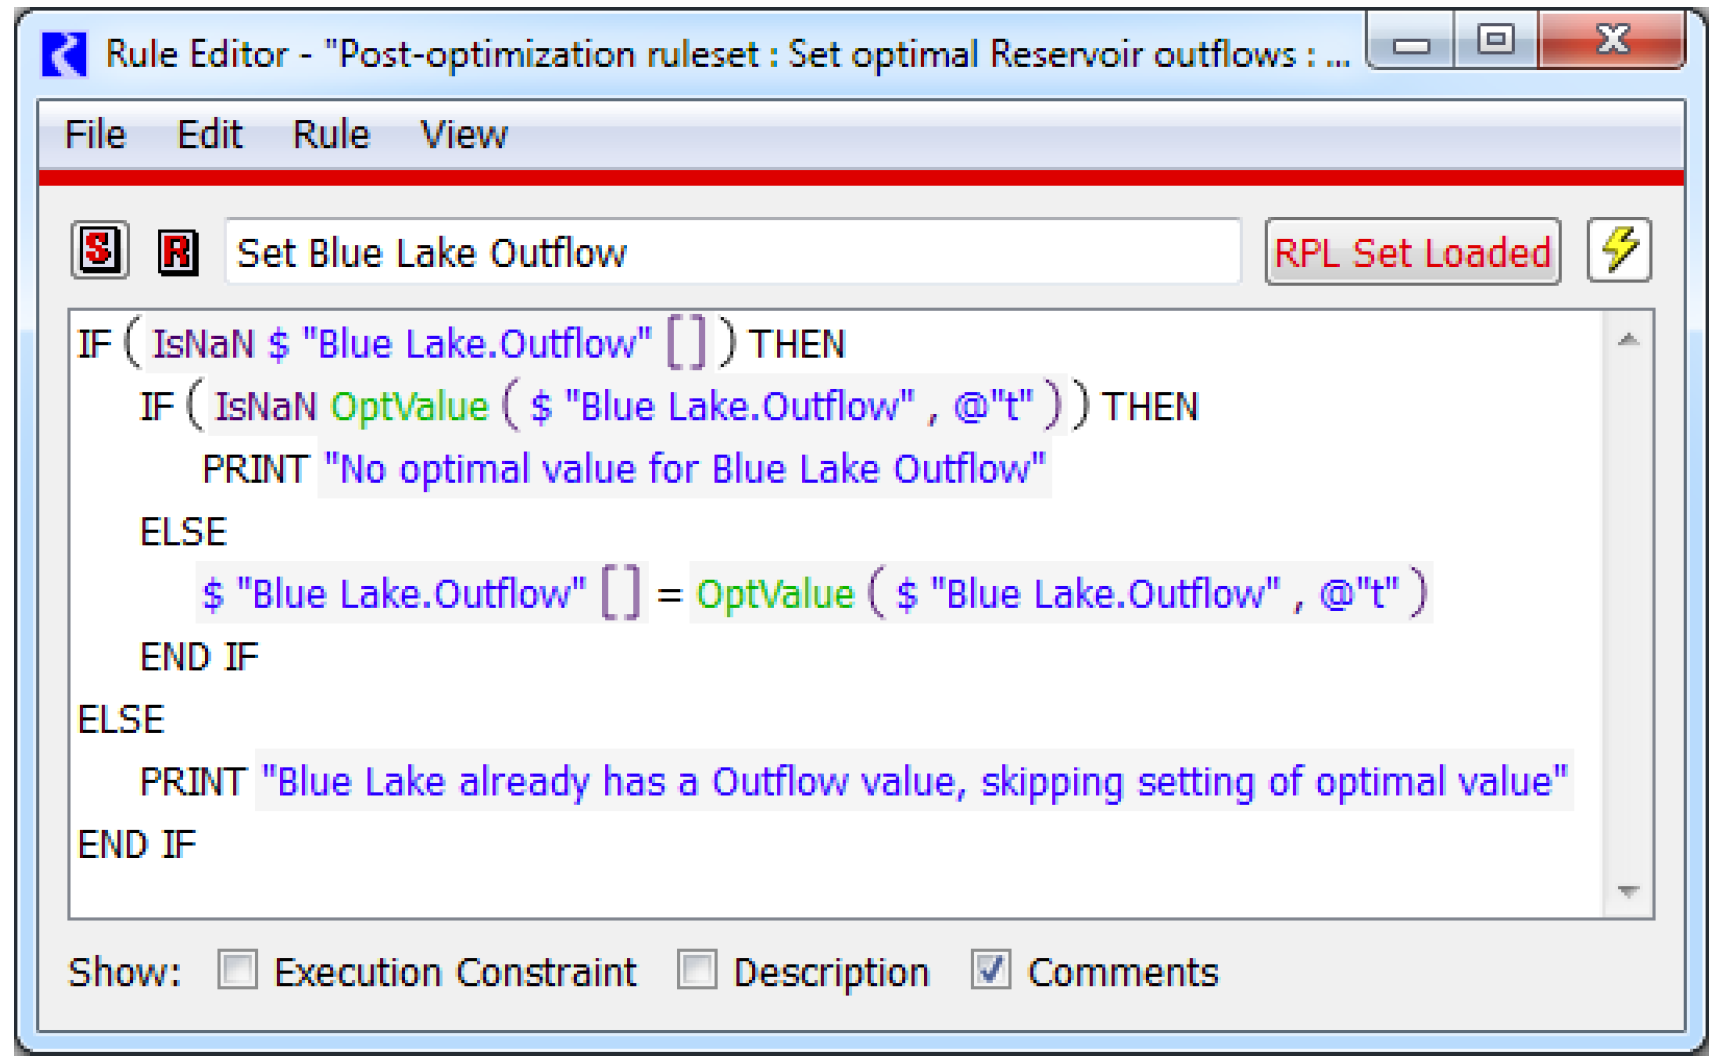Click the Set Blue Lake Outflow name field

tap(732, 252)
